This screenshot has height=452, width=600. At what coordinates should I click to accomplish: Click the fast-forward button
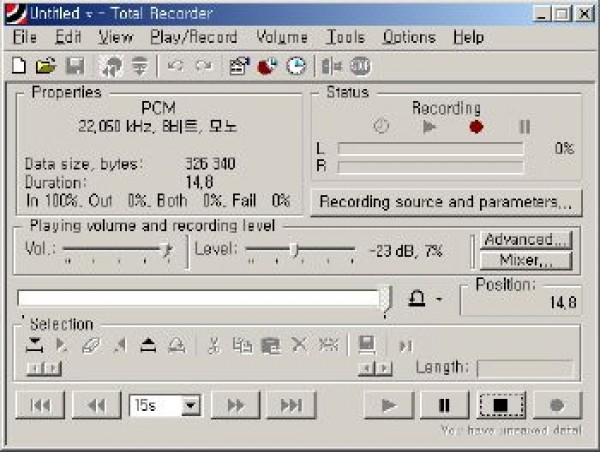236,405
